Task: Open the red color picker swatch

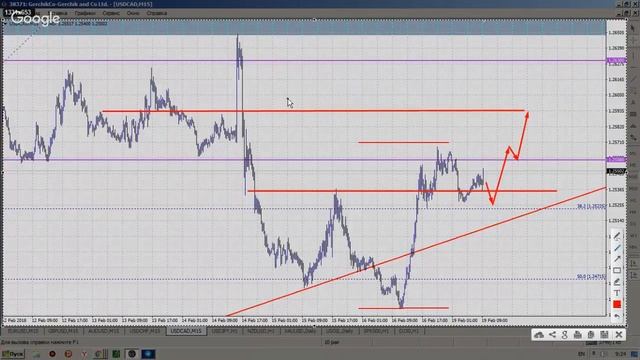Action: pos(617,304)
